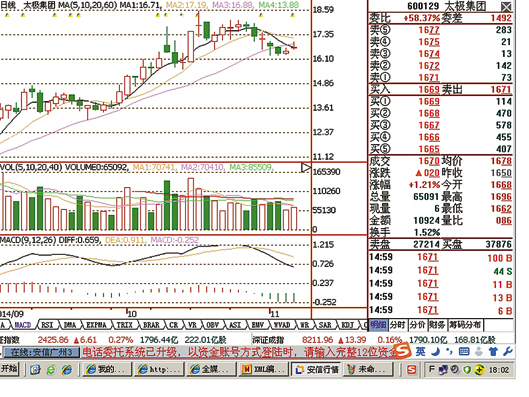Launch Internet Explorer from quick launch bar
Screen dimensions: 529x397
pyautogui.click(x=66, y=370)
